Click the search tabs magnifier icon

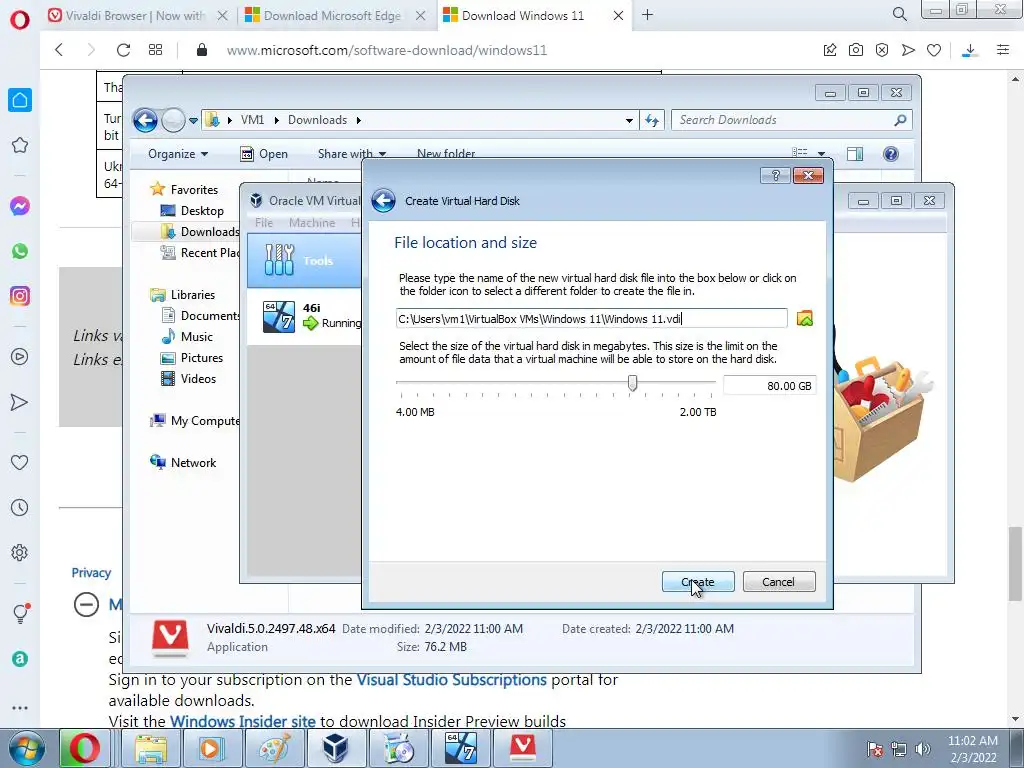click(899, 14)
